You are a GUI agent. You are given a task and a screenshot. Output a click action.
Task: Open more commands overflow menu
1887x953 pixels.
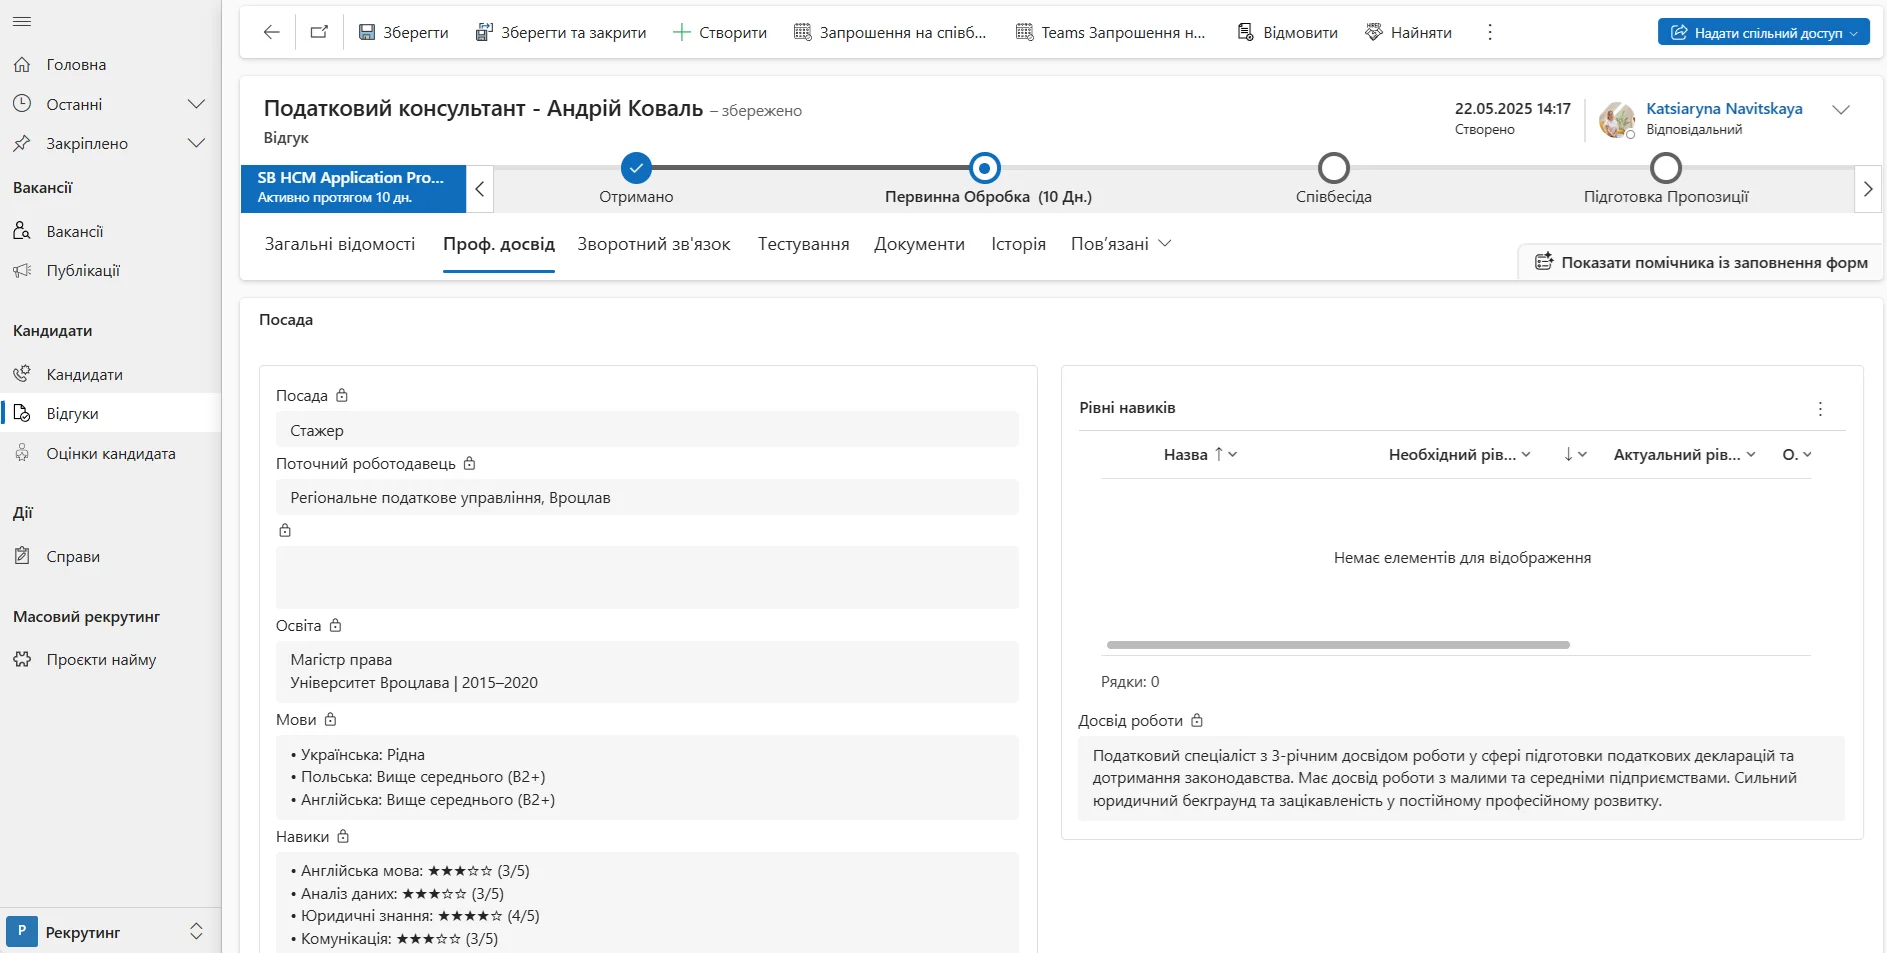pyautogui.click(x=1489, y=32)
